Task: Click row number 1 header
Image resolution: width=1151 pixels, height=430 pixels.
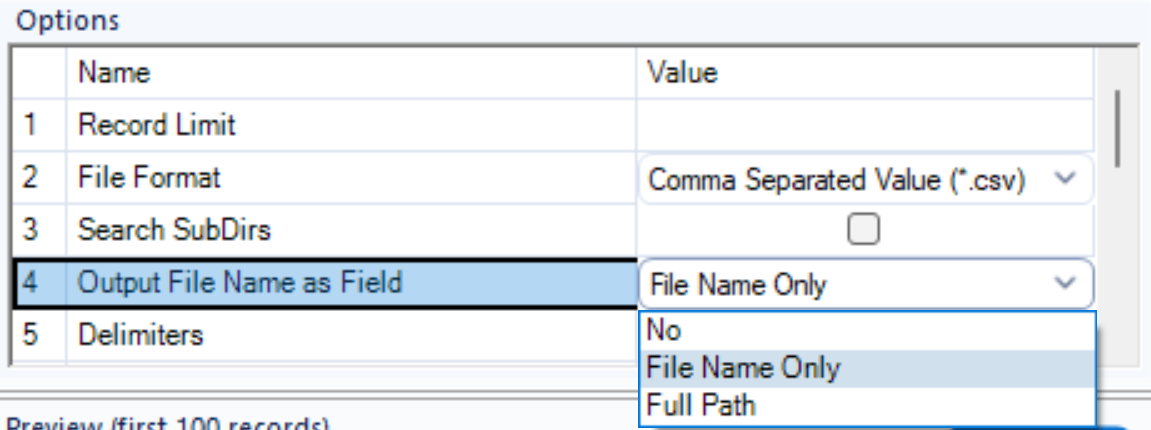Action: (39, 125)
